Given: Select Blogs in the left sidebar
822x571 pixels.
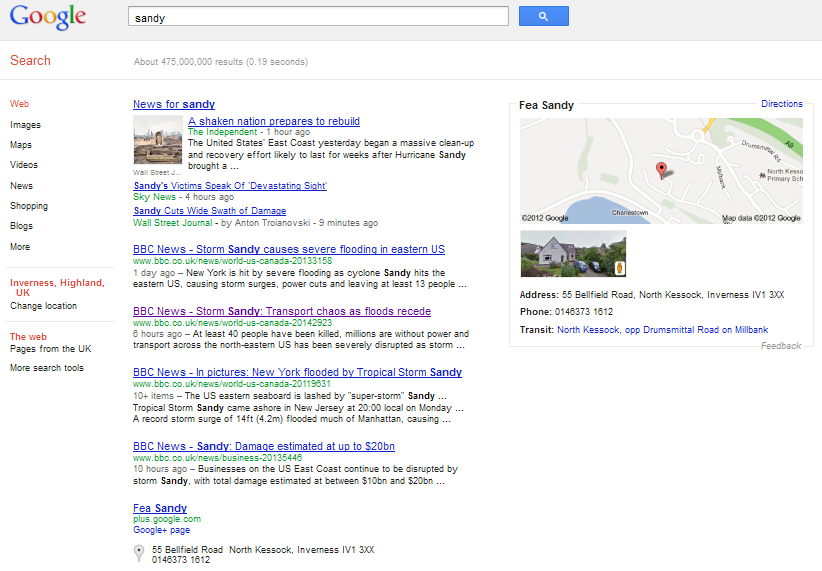Looking at the screenshot, I should pos(21,225).
